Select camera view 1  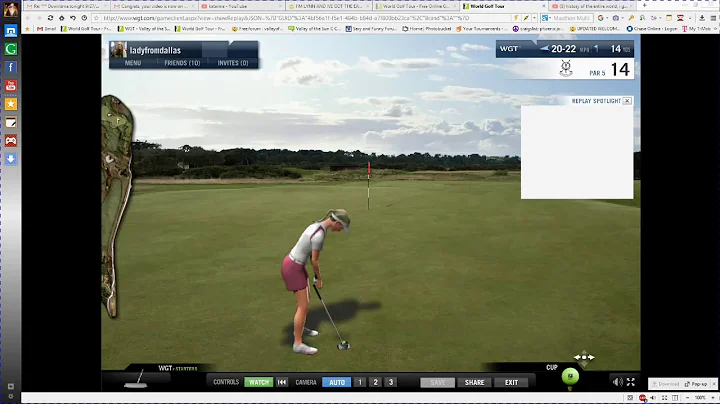pyautogui.click(x=360, y=382)
